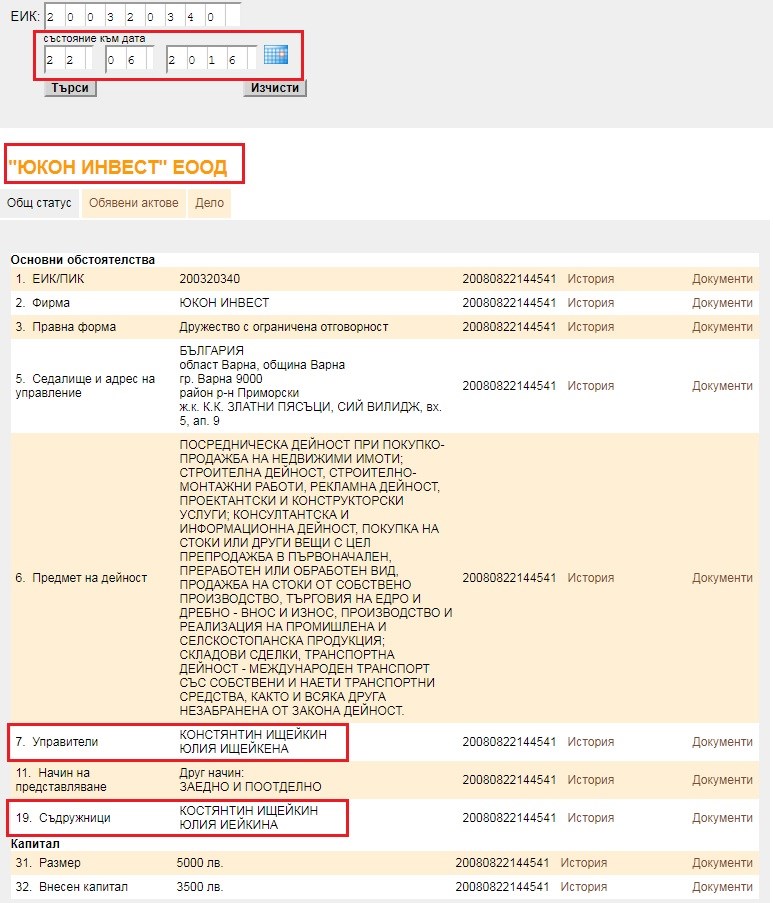This screenshot has width=773, height=903.
Task: Open Документи for Фирма row
Action: point(722,303)
